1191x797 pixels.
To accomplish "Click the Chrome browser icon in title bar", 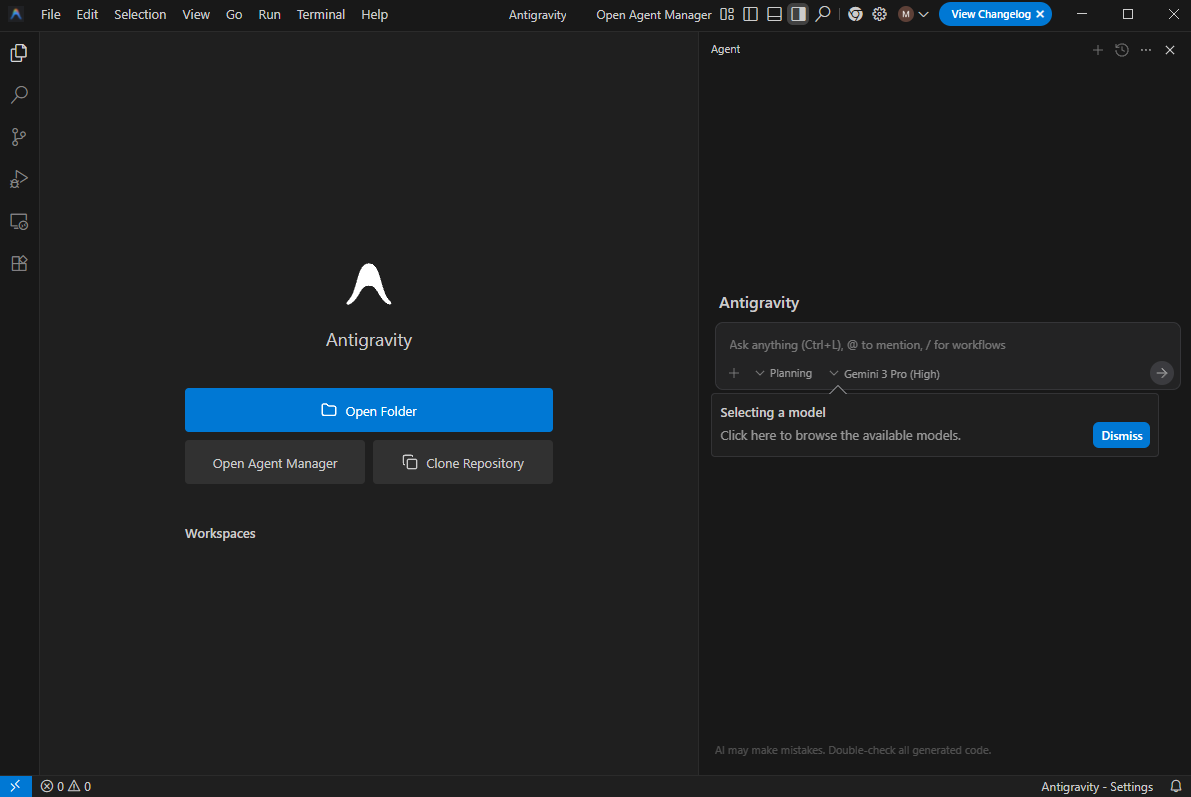I will 855,15.
